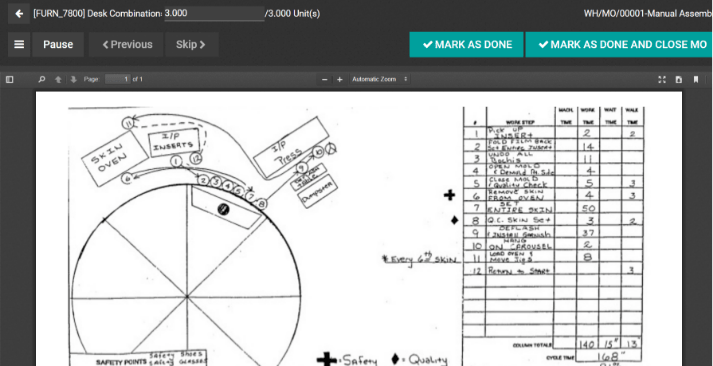The image size is (713, 366).
Task: Edit the quantity field showing 3.000
Action: click(214, 14)
